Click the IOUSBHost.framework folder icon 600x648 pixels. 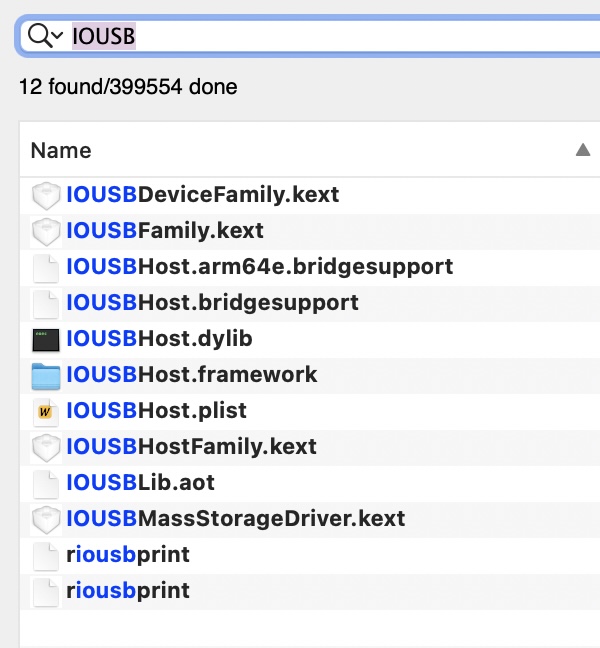pos(46,375)
